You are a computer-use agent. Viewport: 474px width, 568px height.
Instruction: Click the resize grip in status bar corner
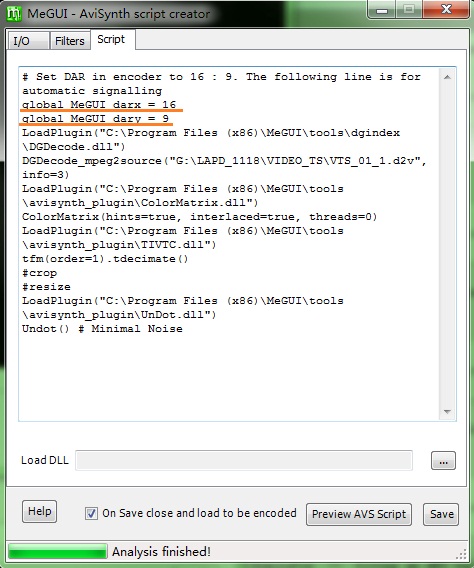click(461, 554)
